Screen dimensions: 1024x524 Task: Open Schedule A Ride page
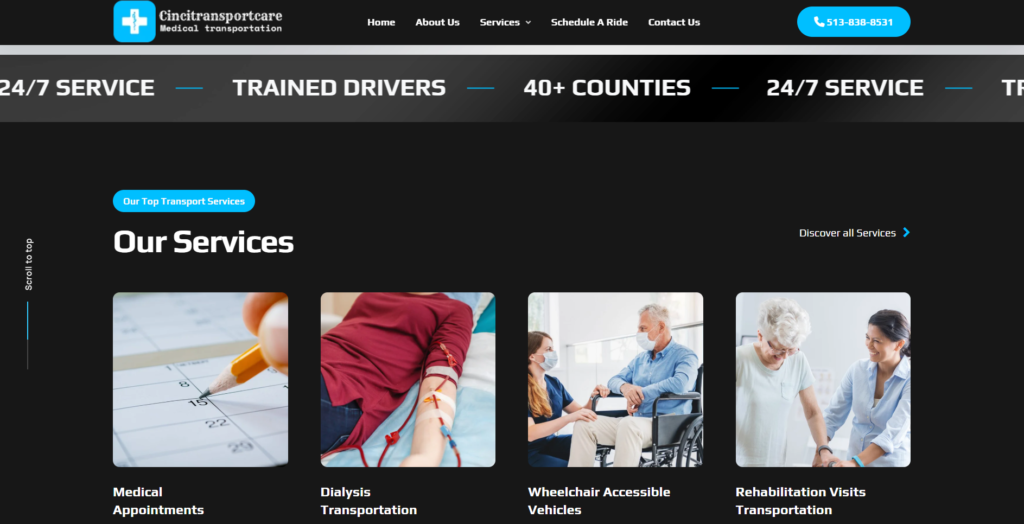pos(589,22)
